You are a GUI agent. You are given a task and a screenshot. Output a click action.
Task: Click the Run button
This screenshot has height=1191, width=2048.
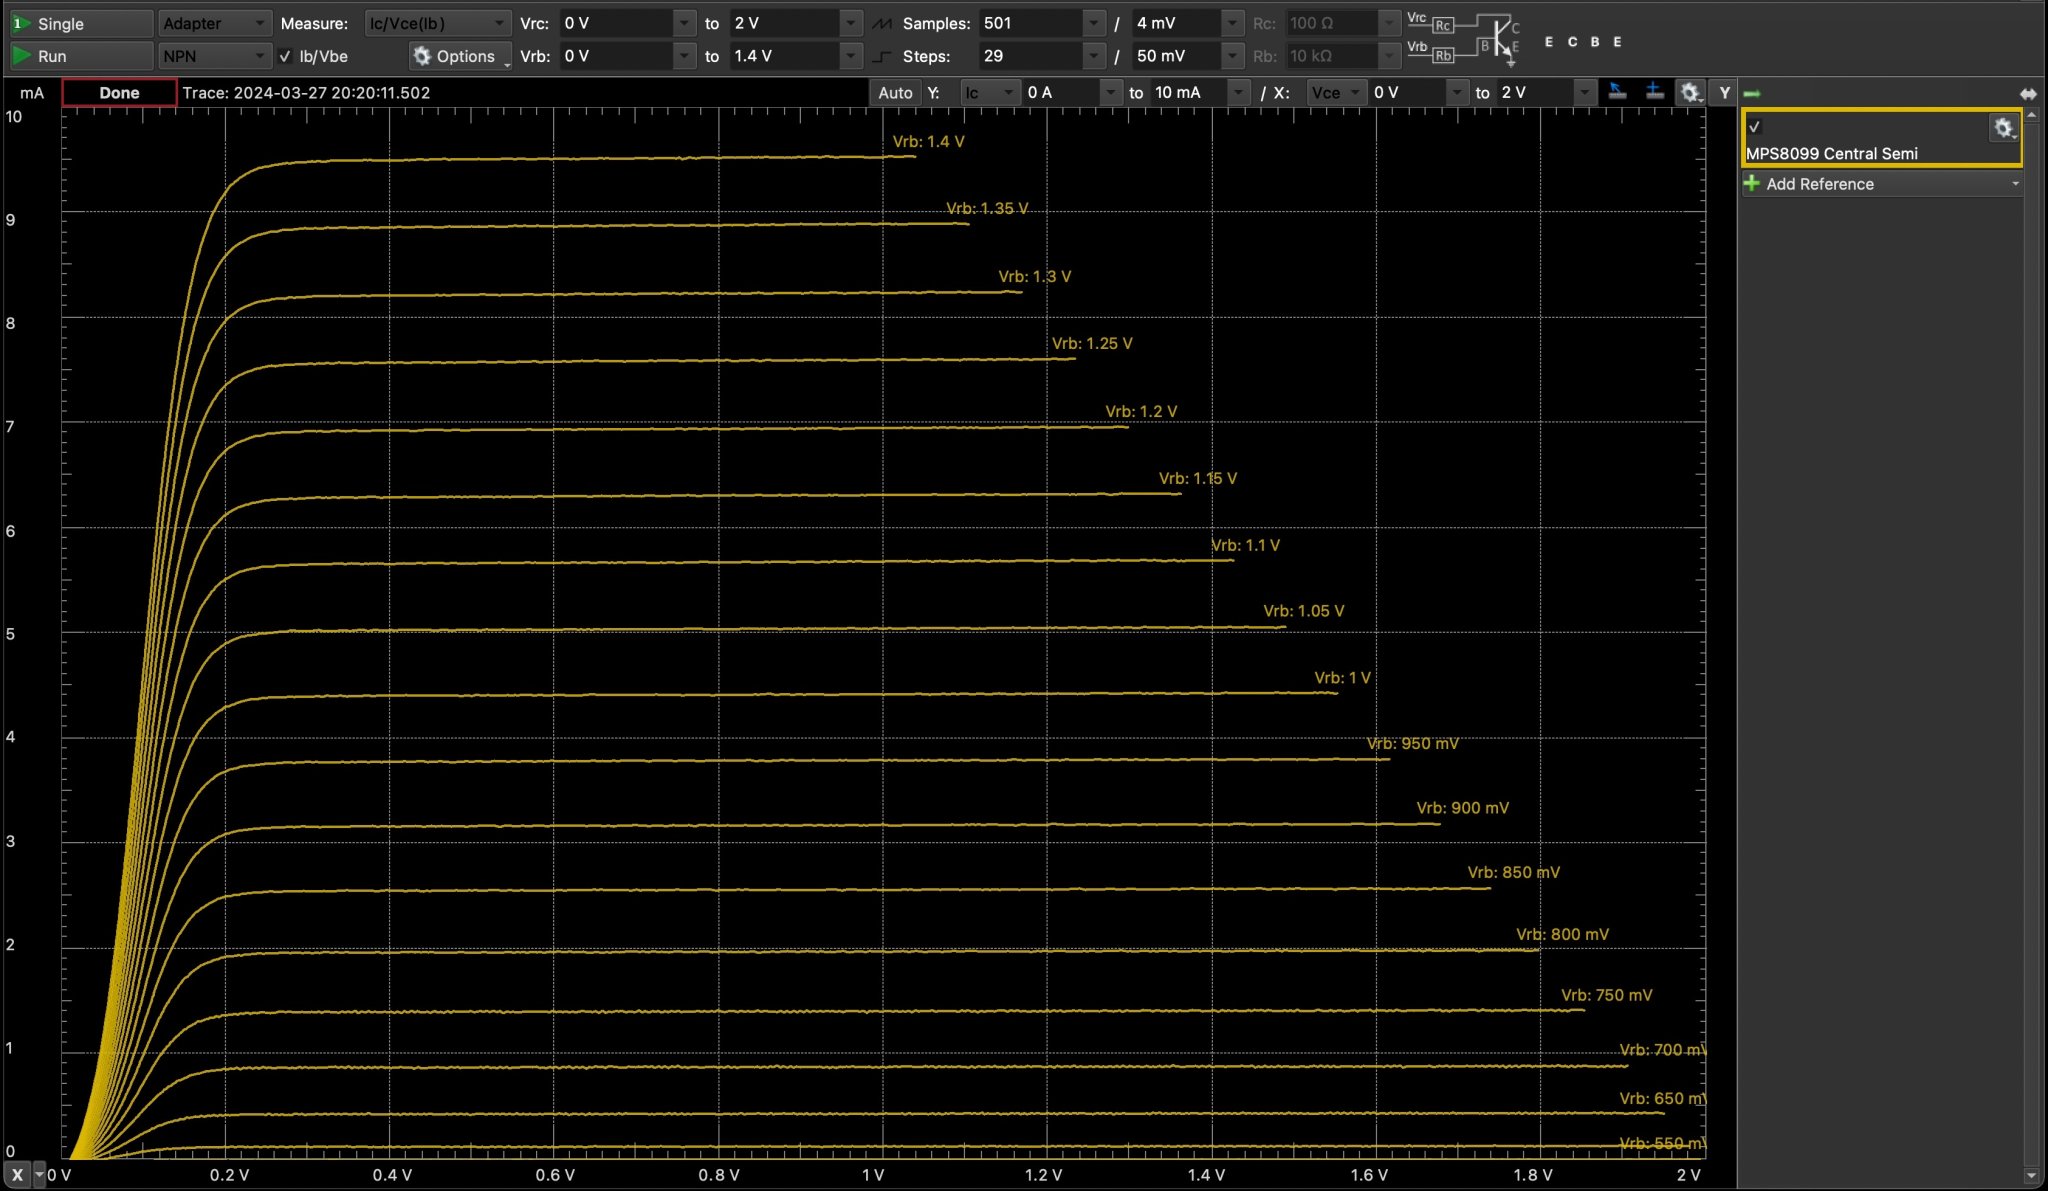[x=80, y=56]
